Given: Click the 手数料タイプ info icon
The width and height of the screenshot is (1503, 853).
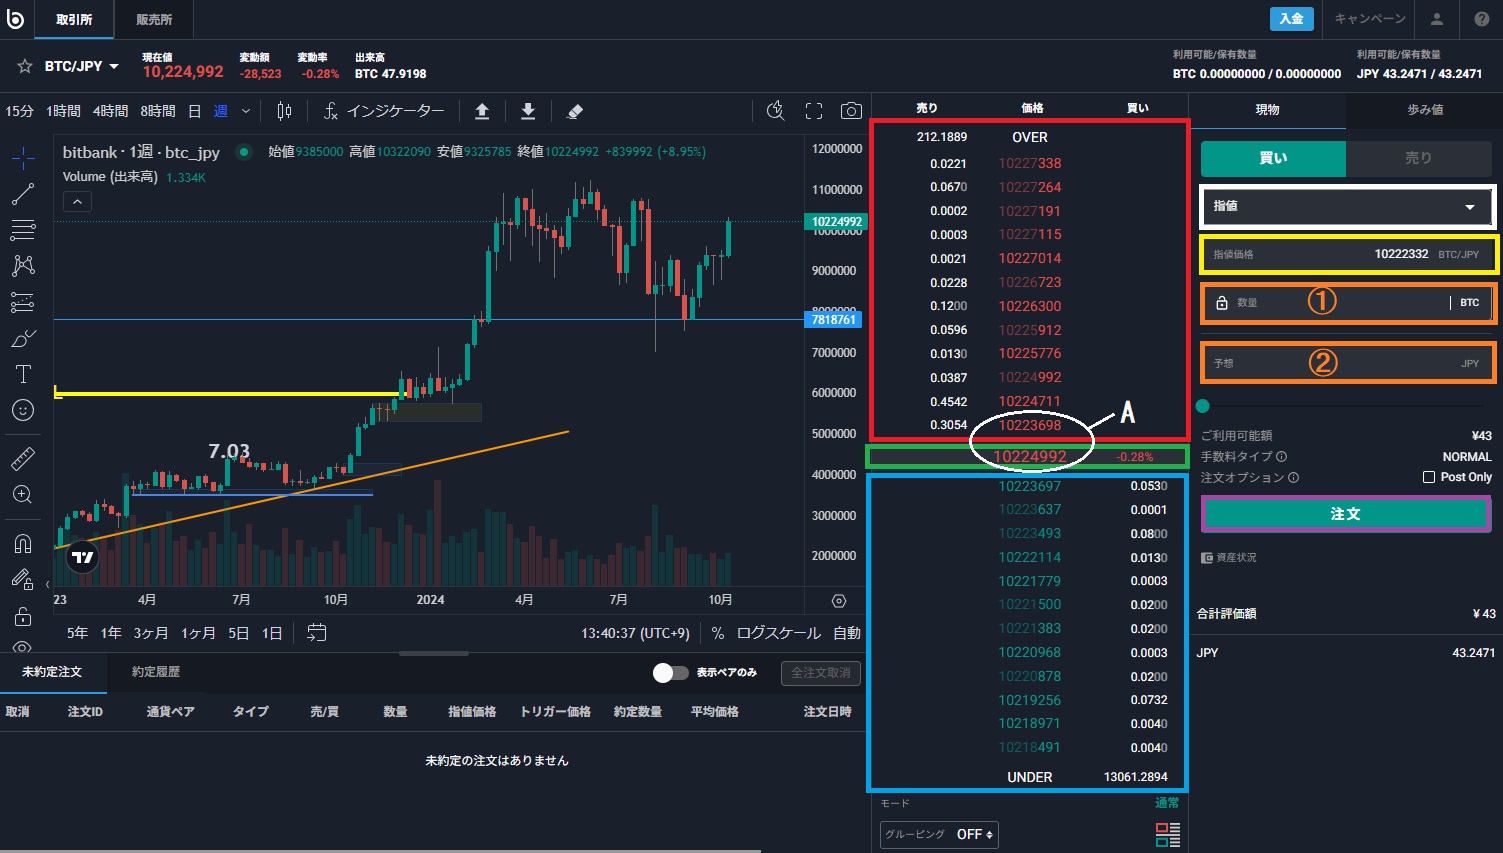Looking at the screenshot, I should click(x=1282, y=457).
